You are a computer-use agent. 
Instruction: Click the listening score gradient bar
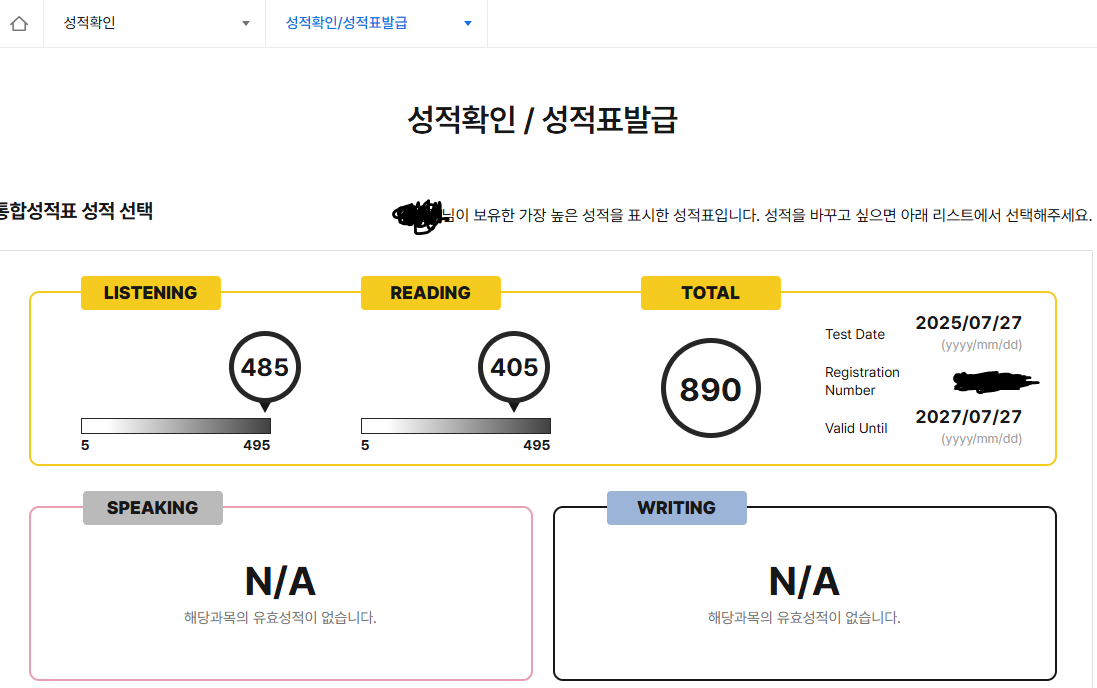tap(176, 426)
